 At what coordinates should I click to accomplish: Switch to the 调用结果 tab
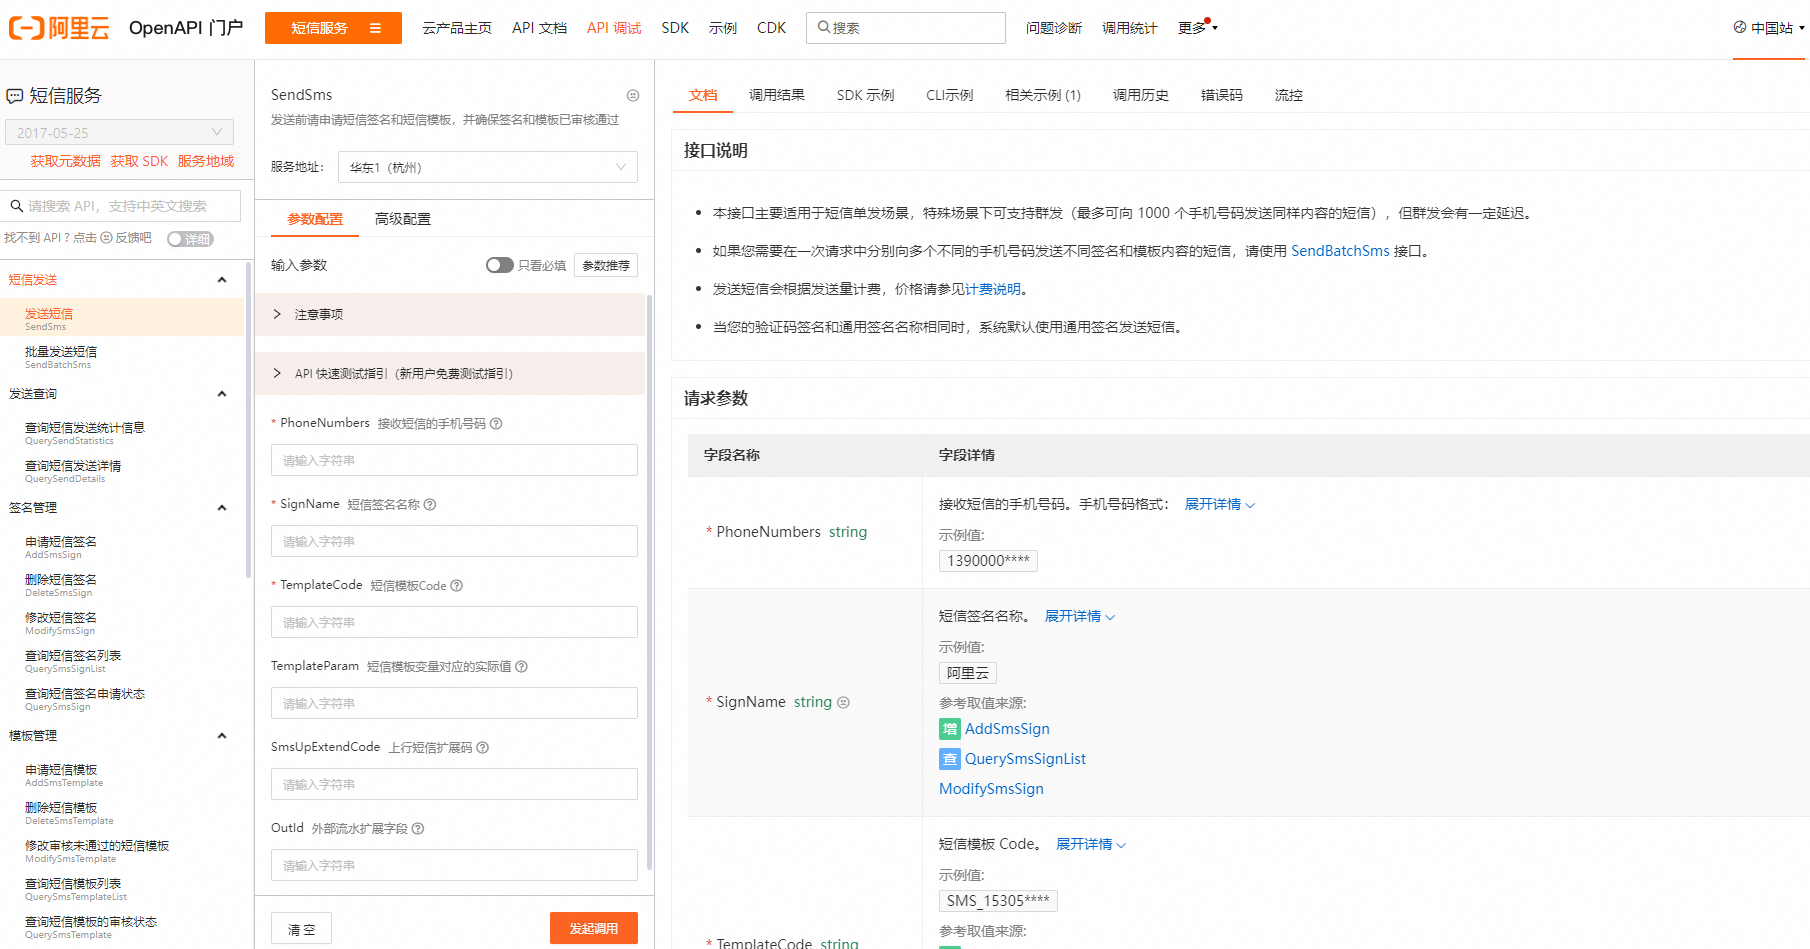coord(777,95)
